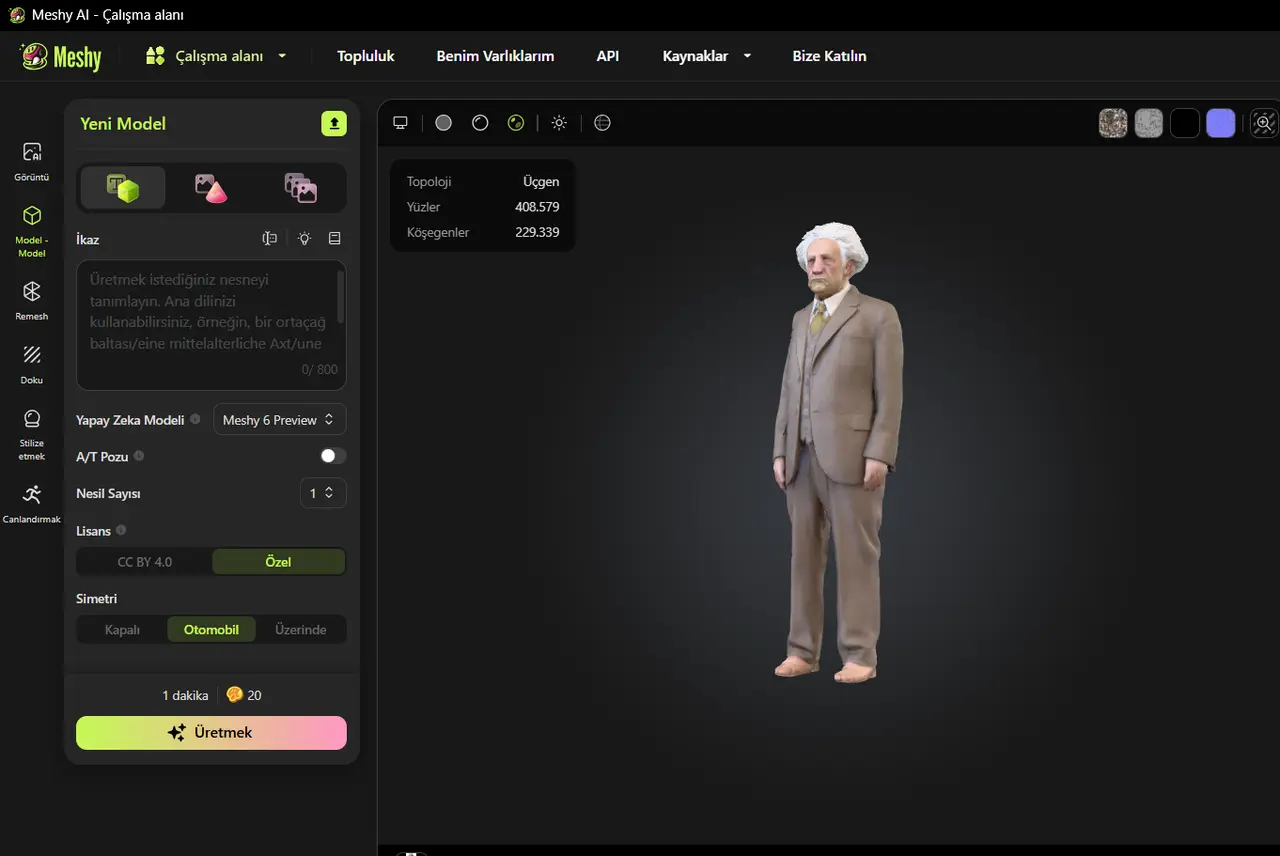This screenshot has width=1280, height=856.
Task: Enable the textured preview sphere mode
Action: coord(516,122)
